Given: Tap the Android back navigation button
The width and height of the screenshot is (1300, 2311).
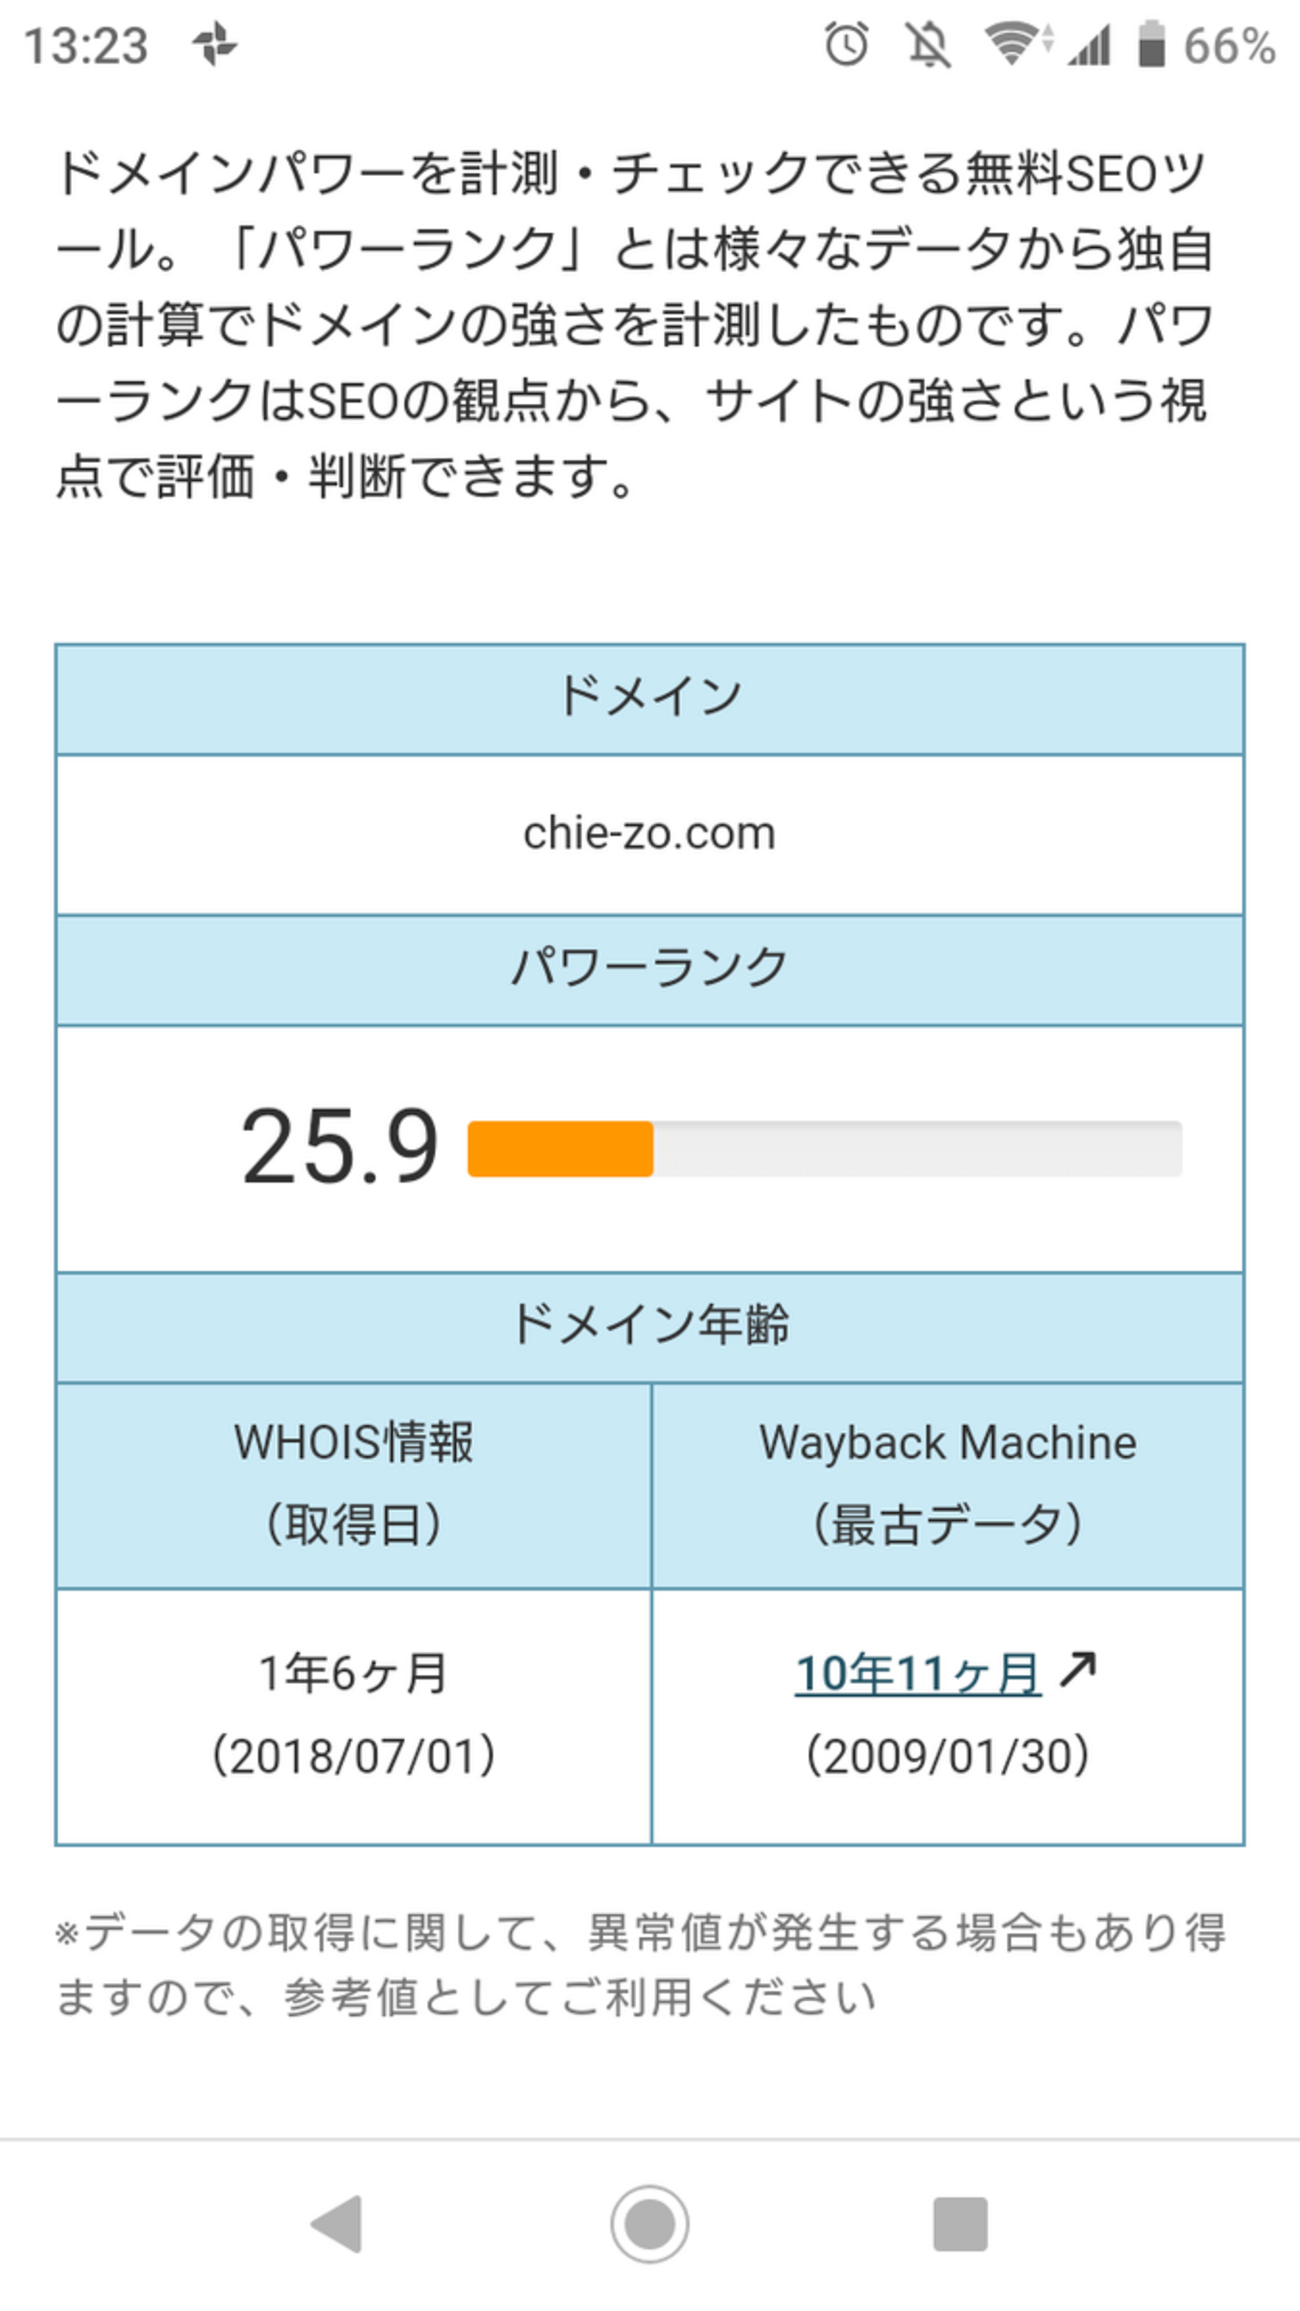Looking at the screenshot, I should pyautogui.click(x=338, y=2224).
